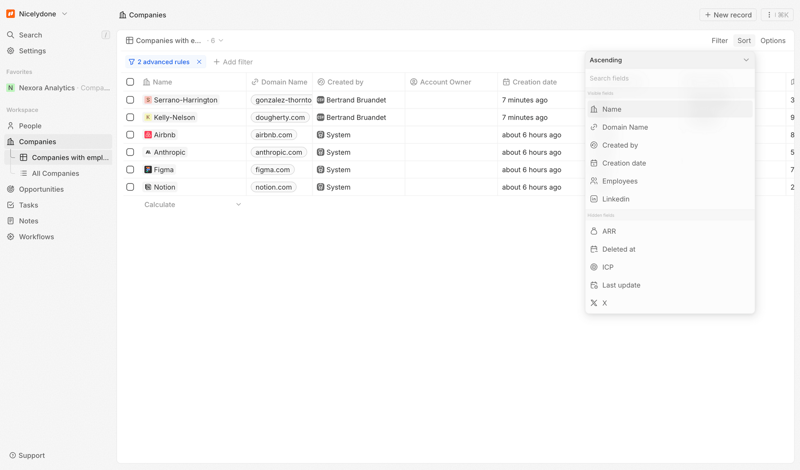Viewport: 800px width, 470px height.
Task: Remove the 2 advanced rules filter with X
Action: (x=199, y=62)
